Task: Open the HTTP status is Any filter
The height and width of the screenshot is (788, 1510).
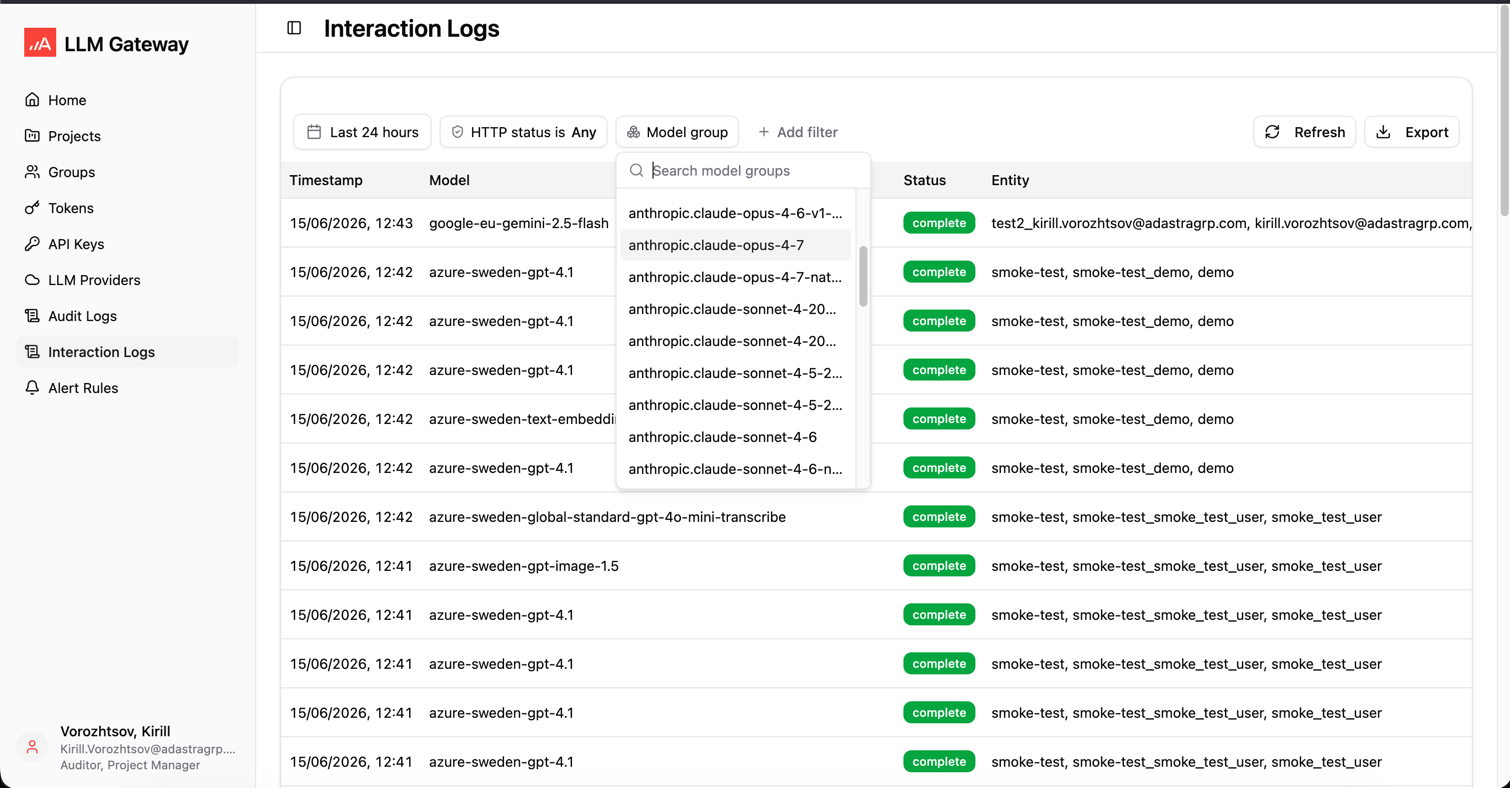Action: (523, 132)
